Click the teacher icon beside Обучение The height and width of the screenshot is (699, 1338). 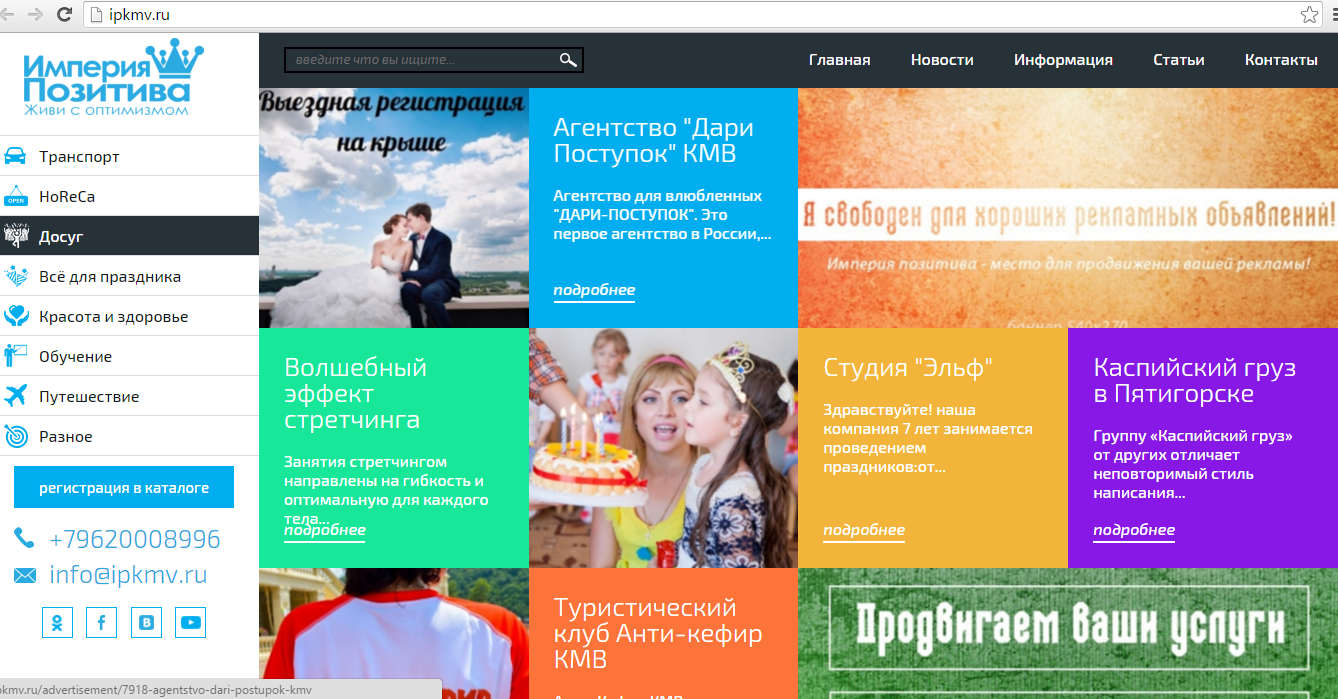pos(15,356)
